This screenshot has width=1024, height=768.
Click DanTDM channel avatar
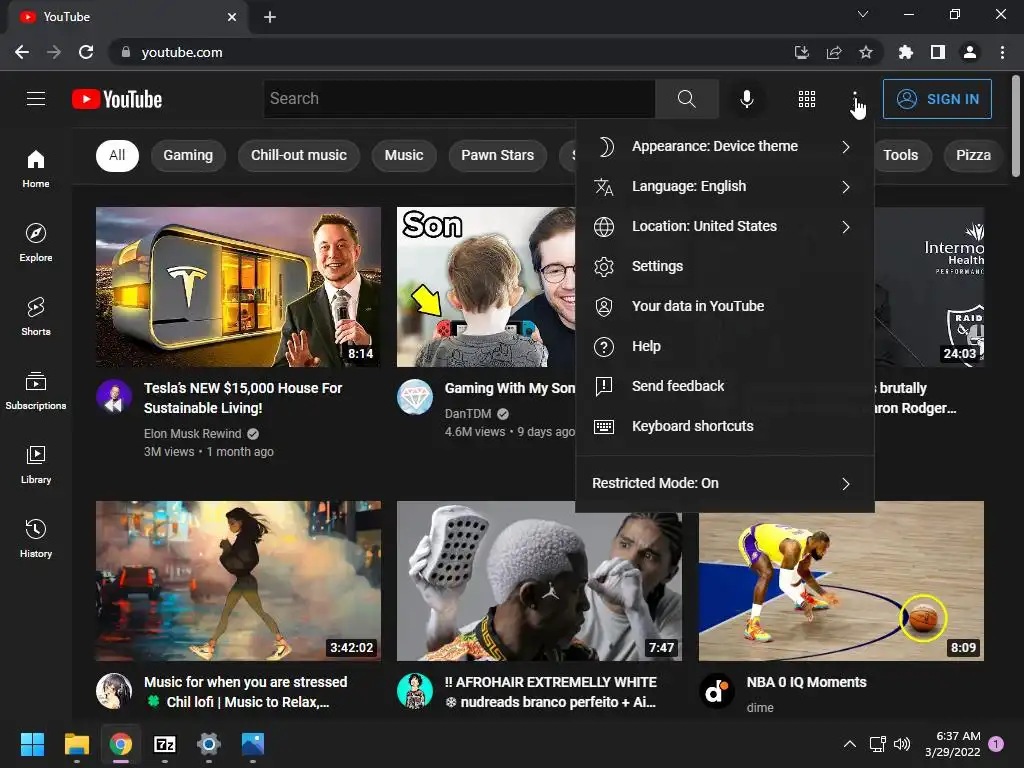click(415, 397)
